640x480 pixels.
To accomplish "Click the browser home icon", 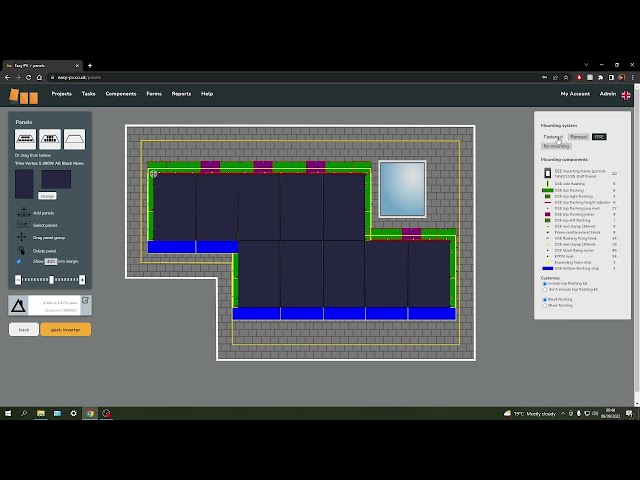I will click(x=39, y=77).
